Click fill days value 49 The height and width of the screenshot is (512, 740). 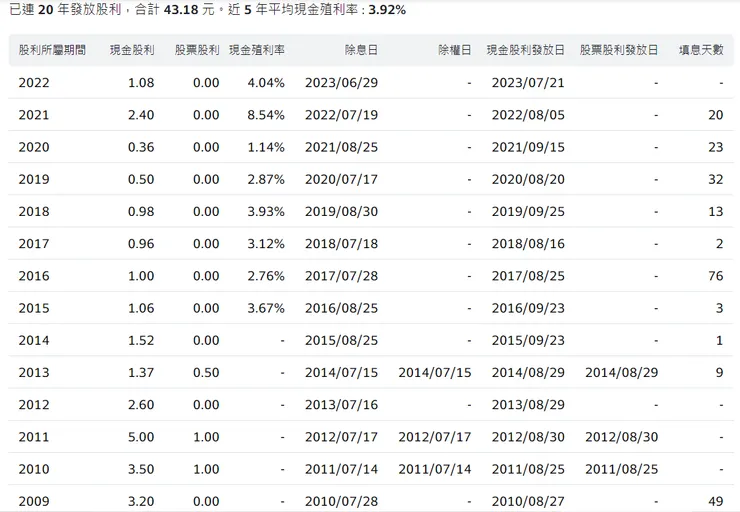click(x=716, y=501)
